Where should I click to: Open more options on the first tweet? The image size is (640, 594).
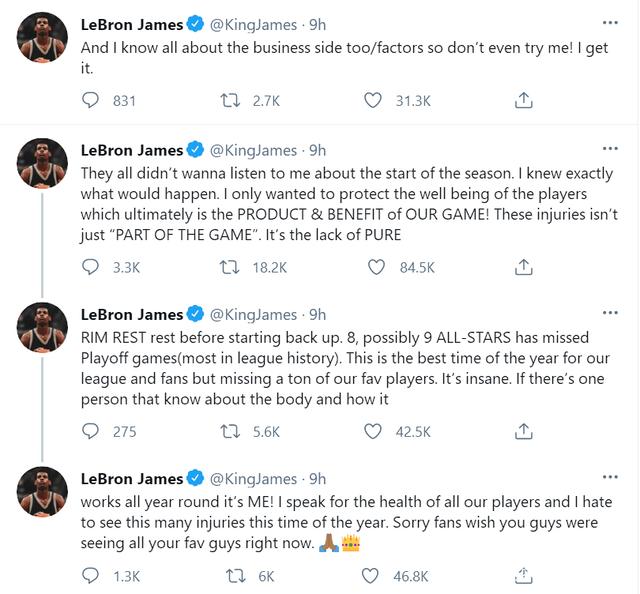click(x=609, y=22)
